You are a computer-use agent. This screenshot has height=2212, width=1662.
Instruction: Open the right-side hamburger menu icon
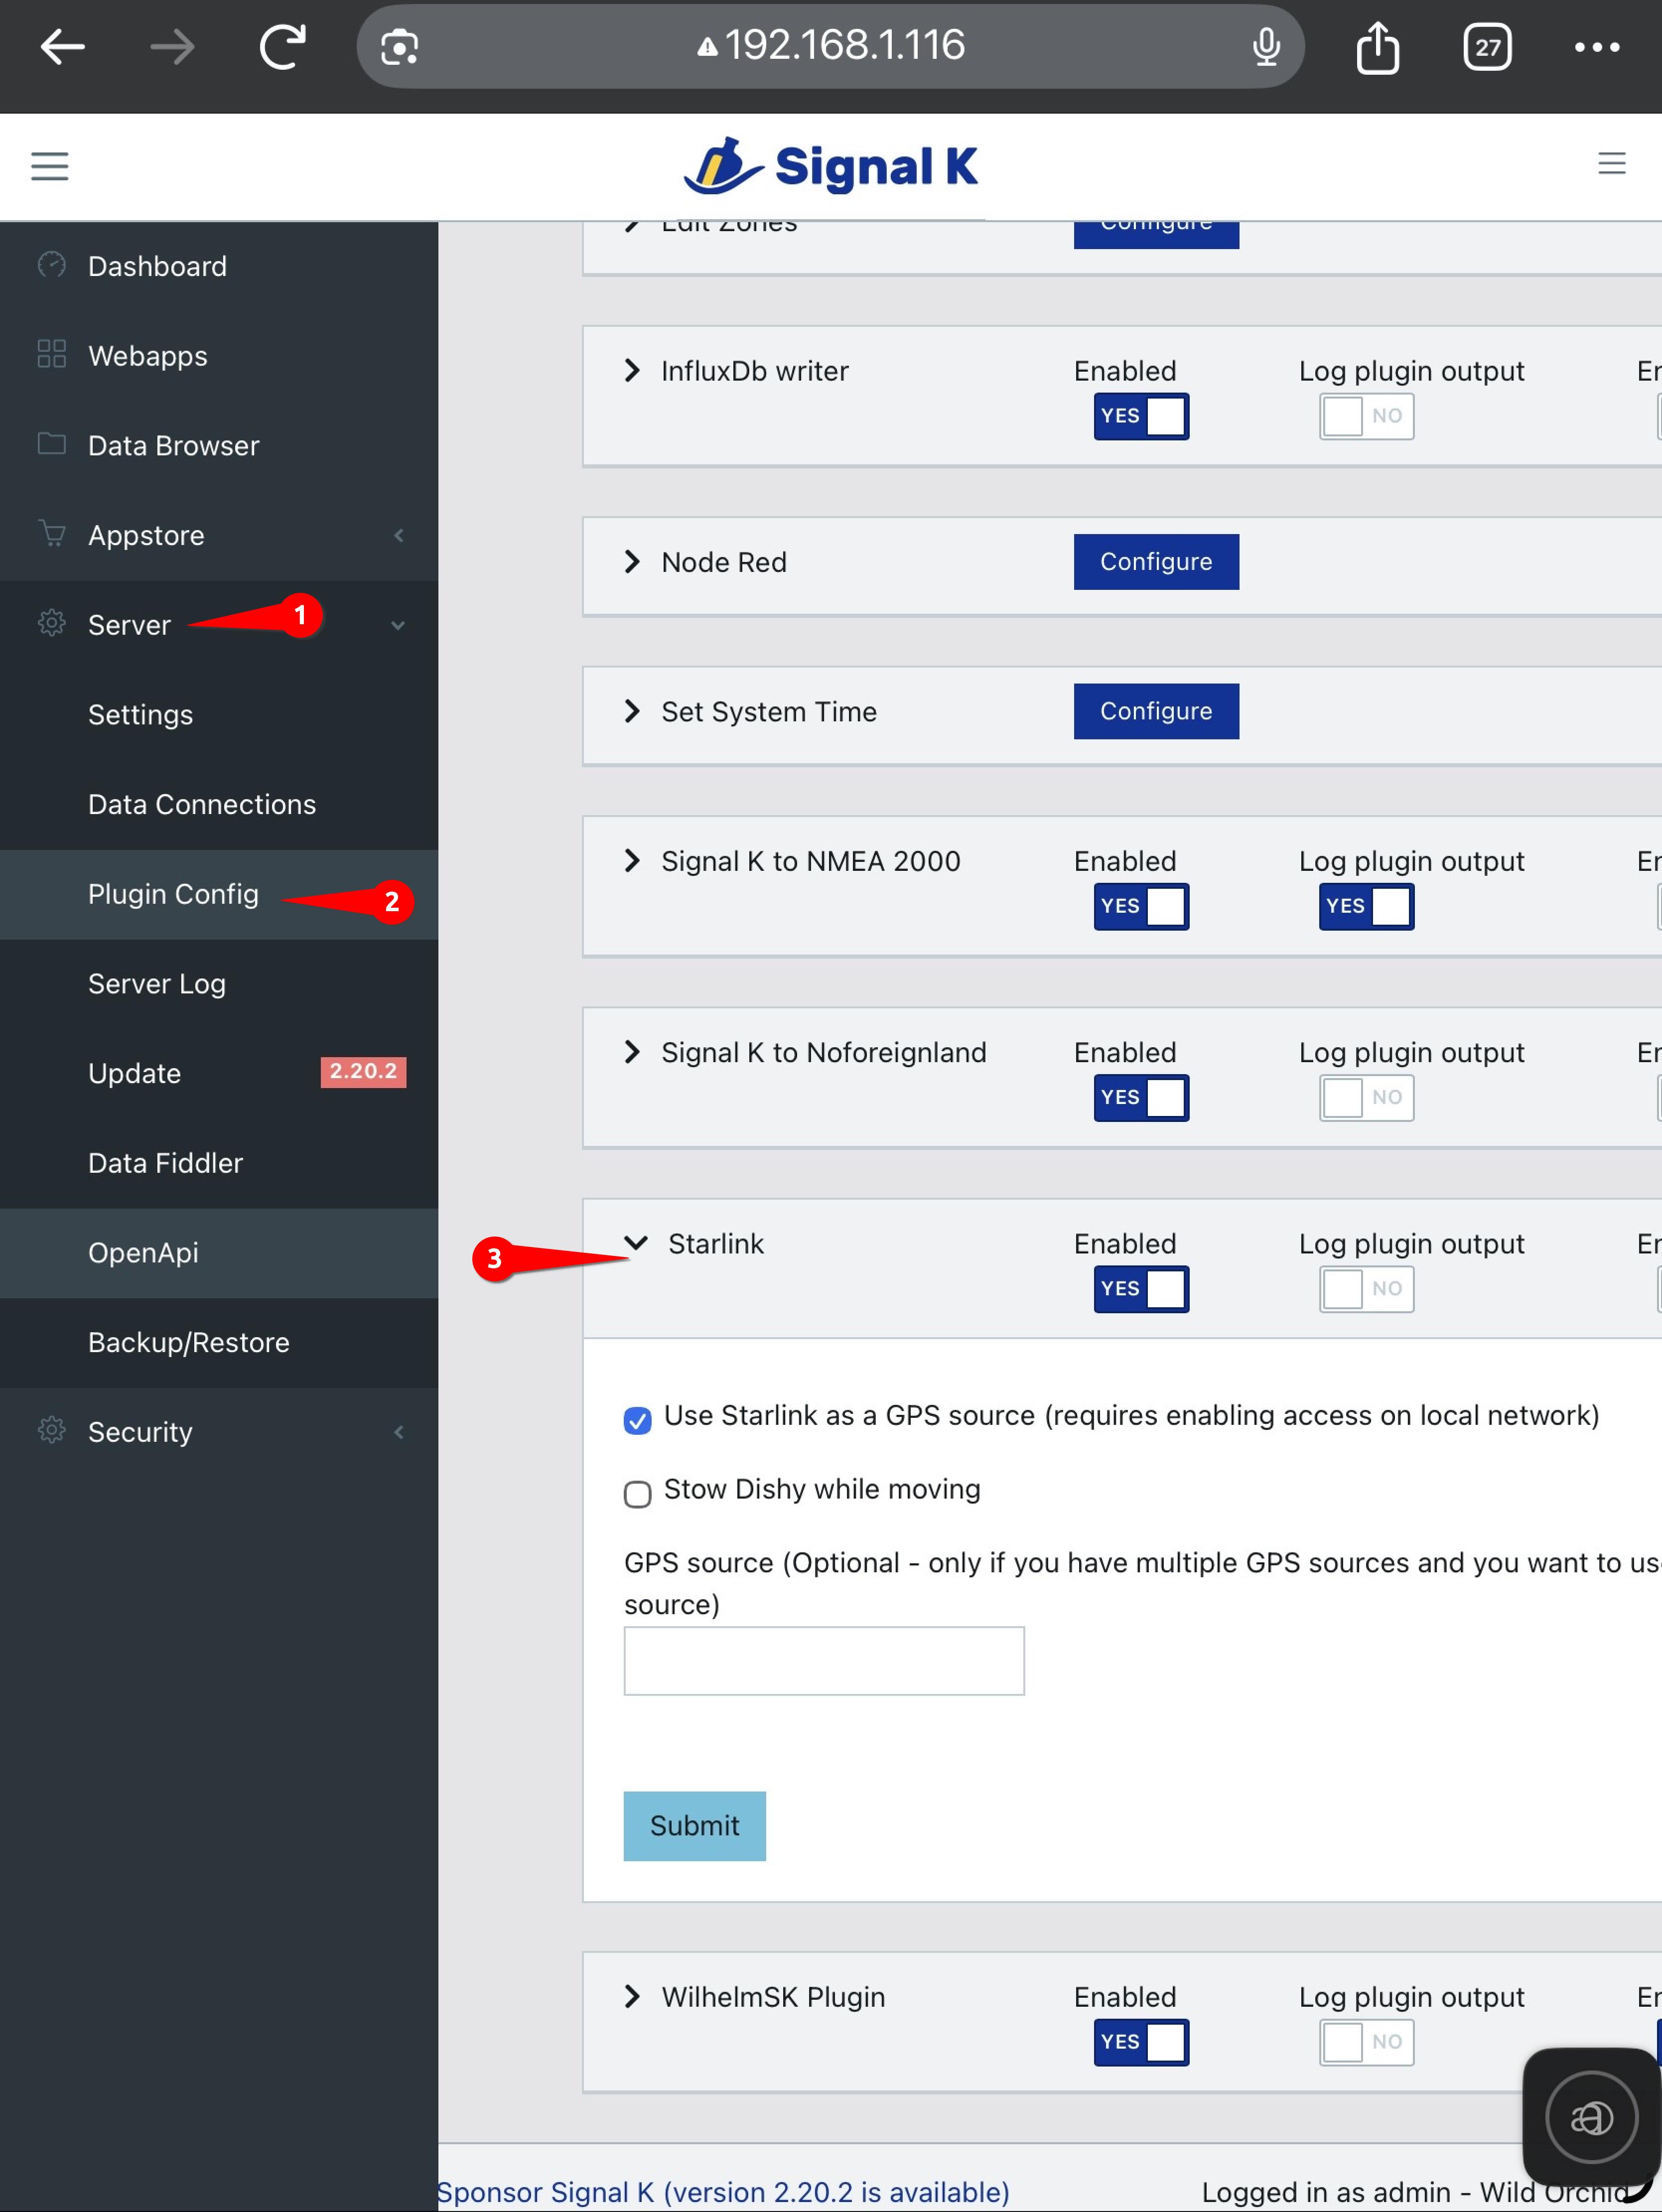tap(1610, 163)
